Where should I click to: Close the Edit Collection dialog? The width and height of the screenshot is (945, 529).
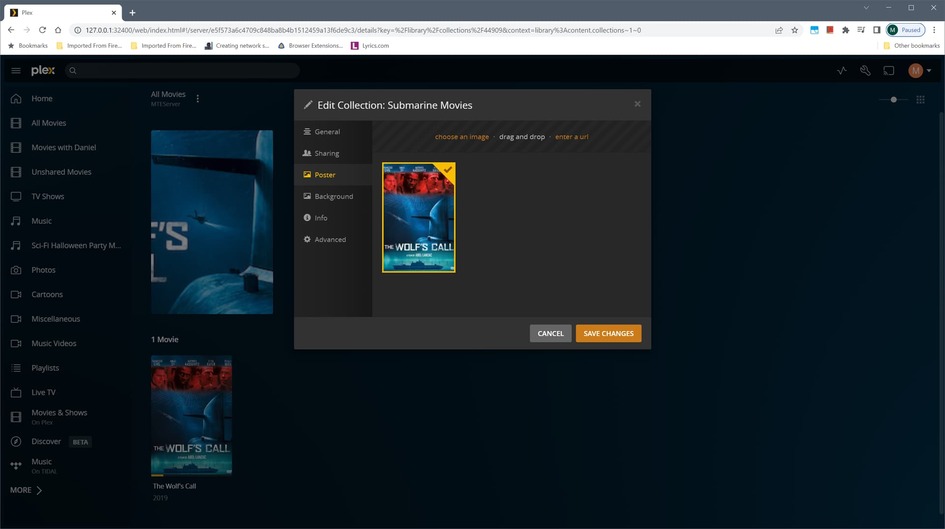pyautogui.click(x=637, y=104)
